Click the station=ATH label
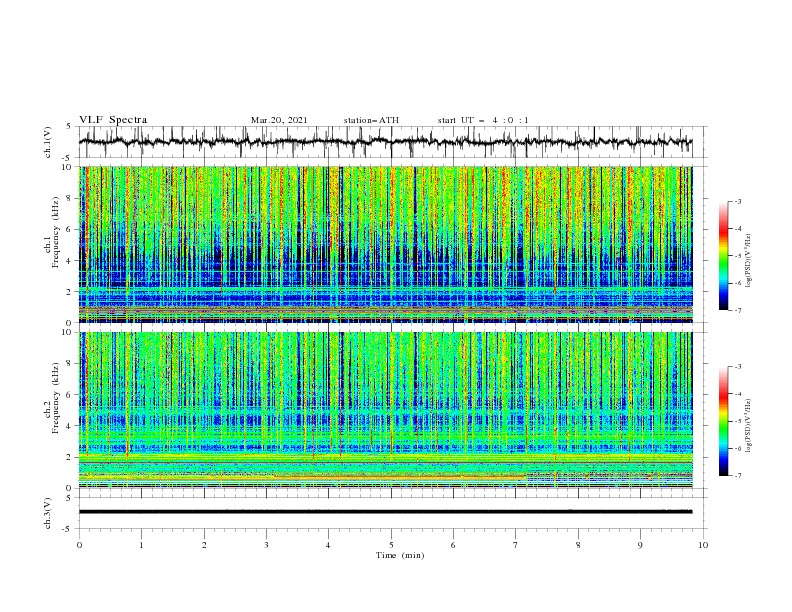The image size is (792, 612). 371,120
